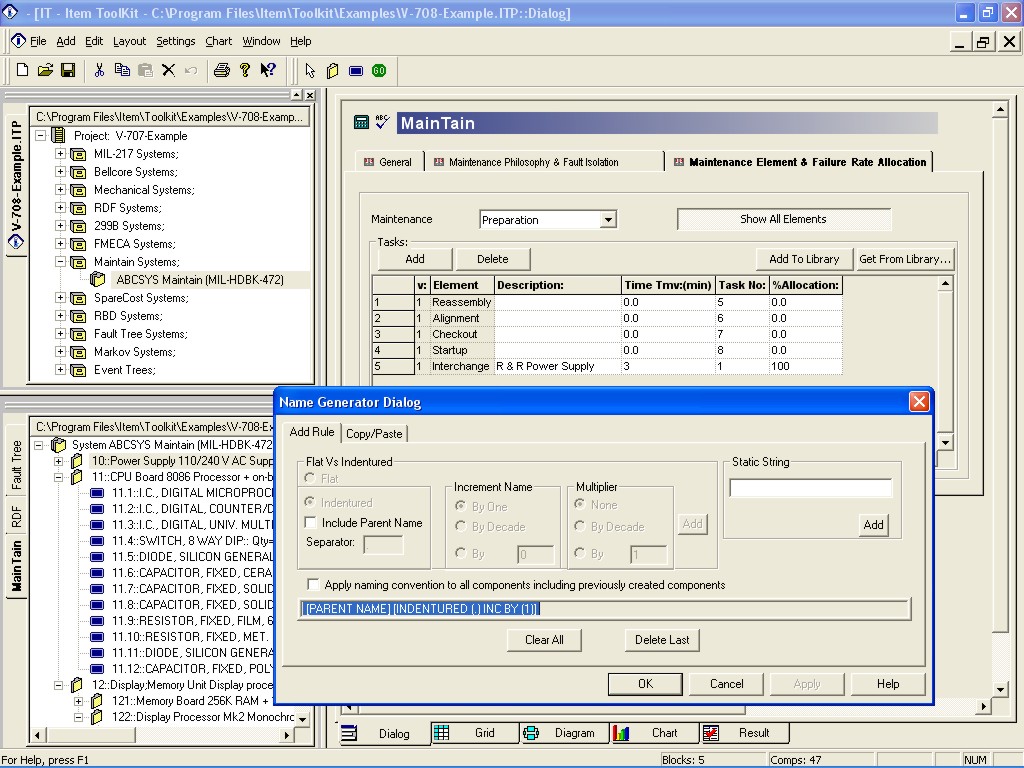Click the Diagram view icon

pos(531,733)
